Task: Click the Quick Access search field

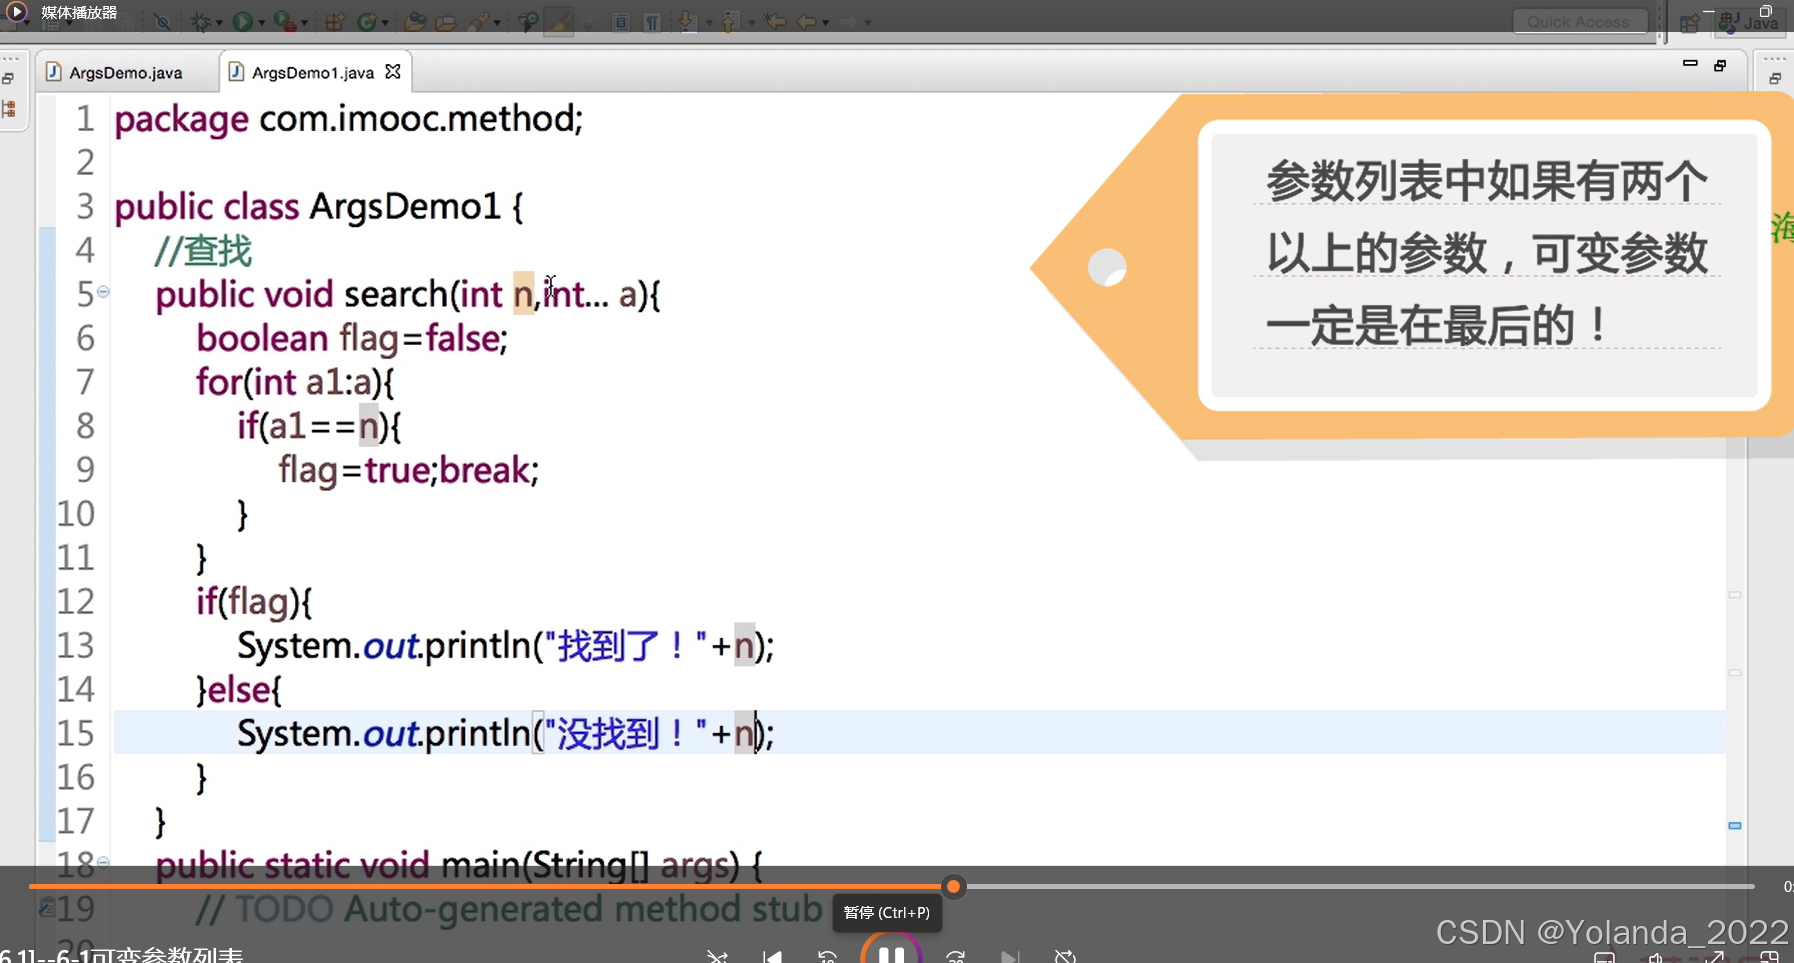Action: coord(1578,22)
